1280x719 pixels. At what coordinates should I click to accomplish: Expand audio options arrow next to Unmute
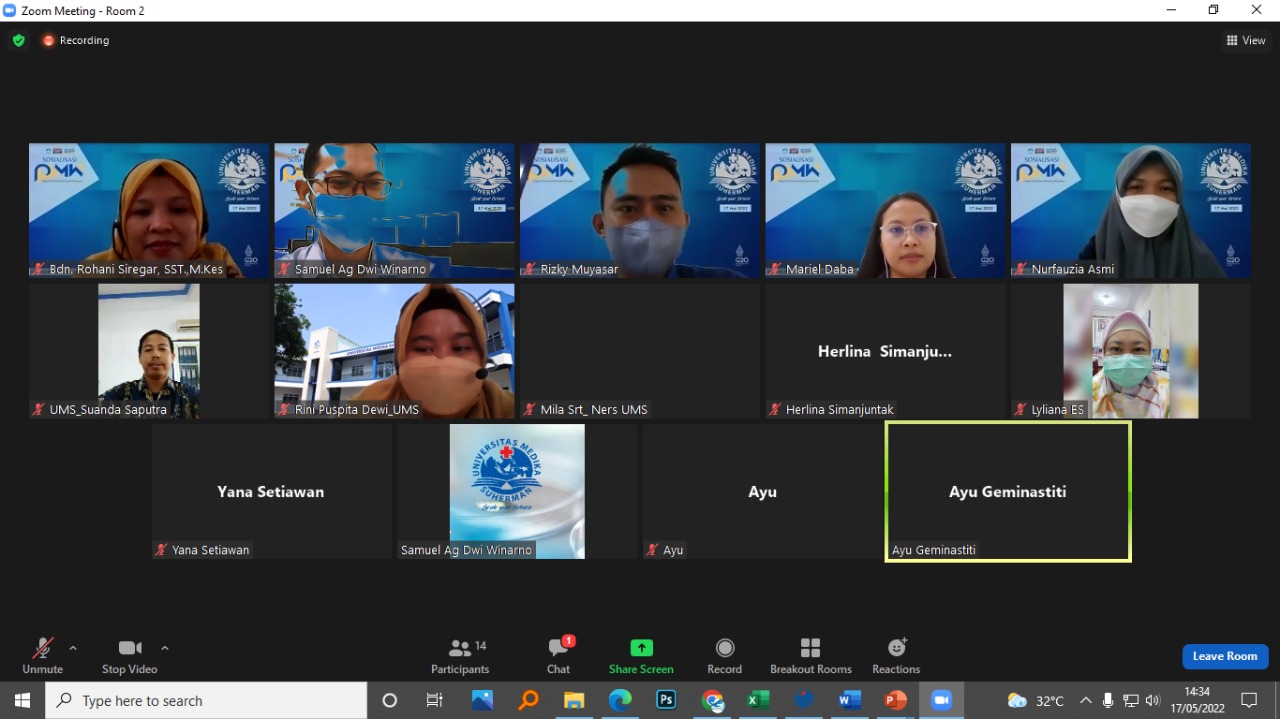point(73,648)
